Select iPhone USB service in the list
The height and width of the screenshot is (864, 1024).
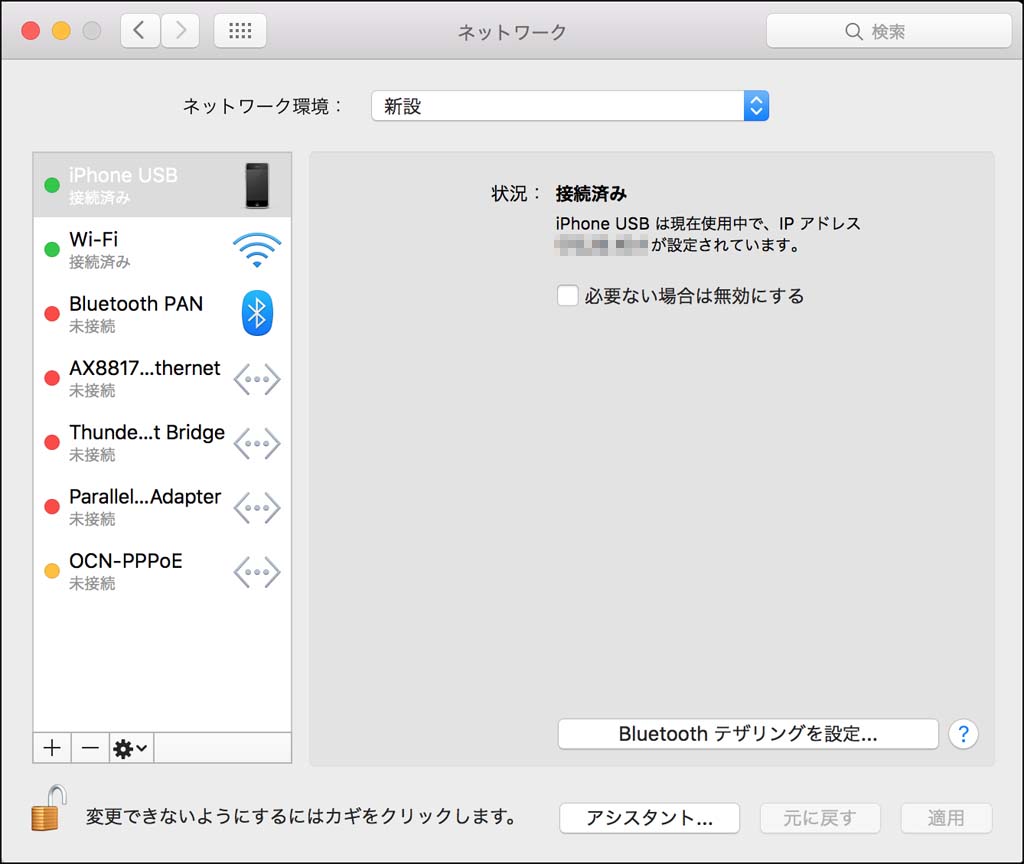162,185
